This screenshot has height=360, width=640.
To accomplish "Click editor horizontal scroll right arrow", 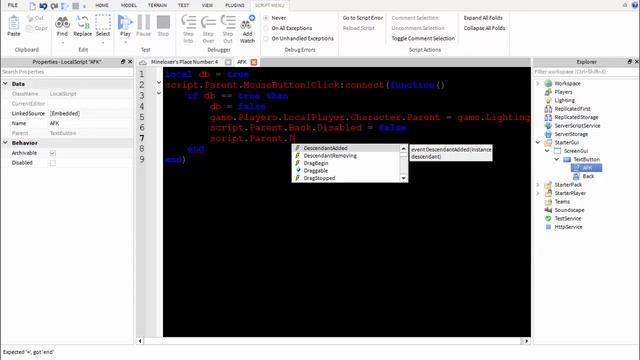I will click(527, 341).
